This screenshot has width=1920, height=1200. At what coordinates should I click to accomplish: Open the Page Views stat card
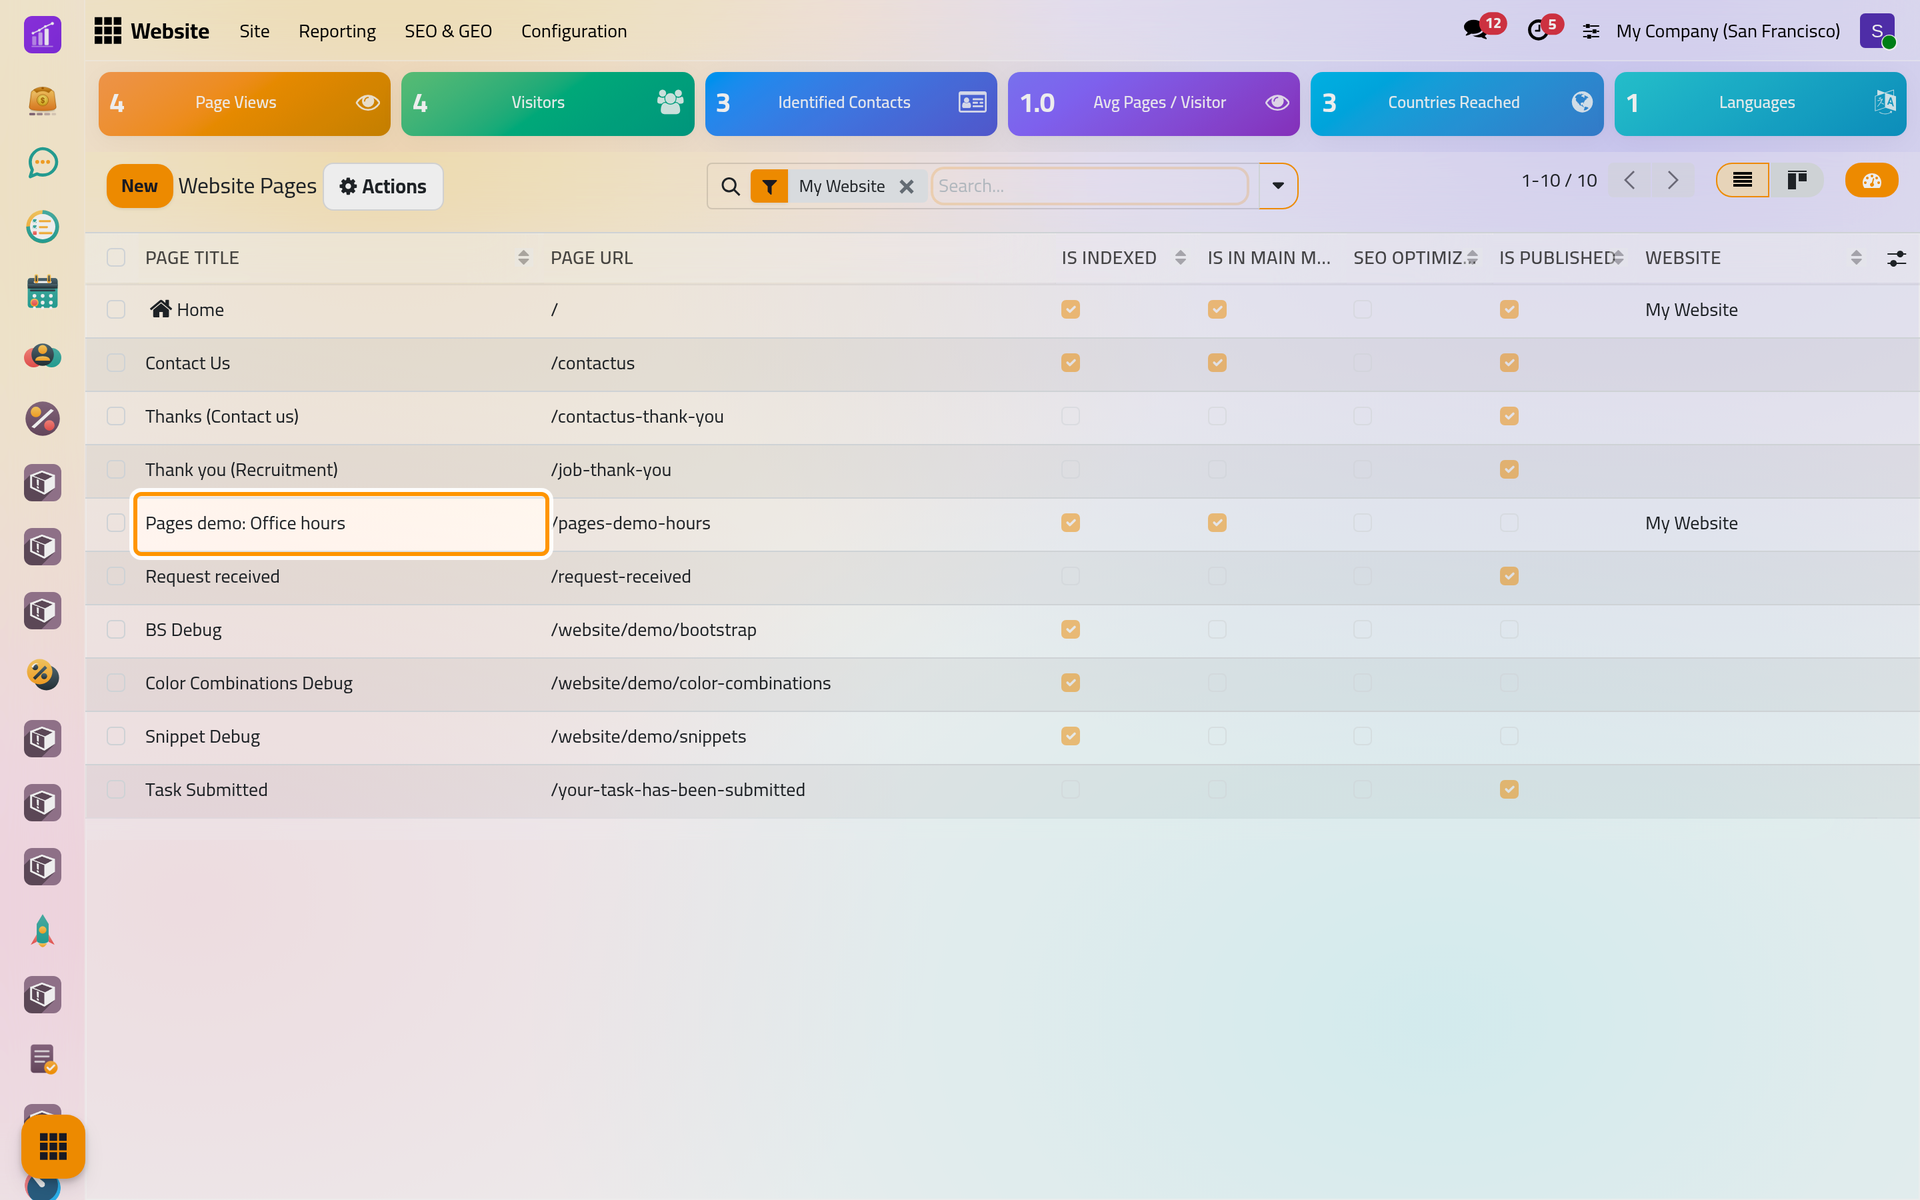pos(244,103)
